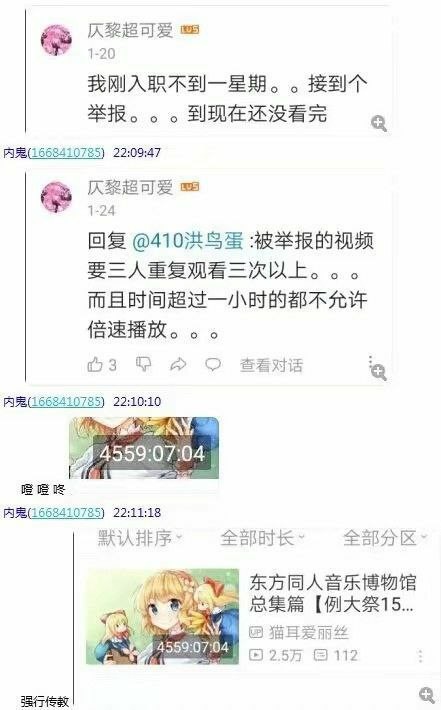
Task: Open the @410洪鸟蛋 user mention
Action: pyautogui.click(x=188, y=240)
